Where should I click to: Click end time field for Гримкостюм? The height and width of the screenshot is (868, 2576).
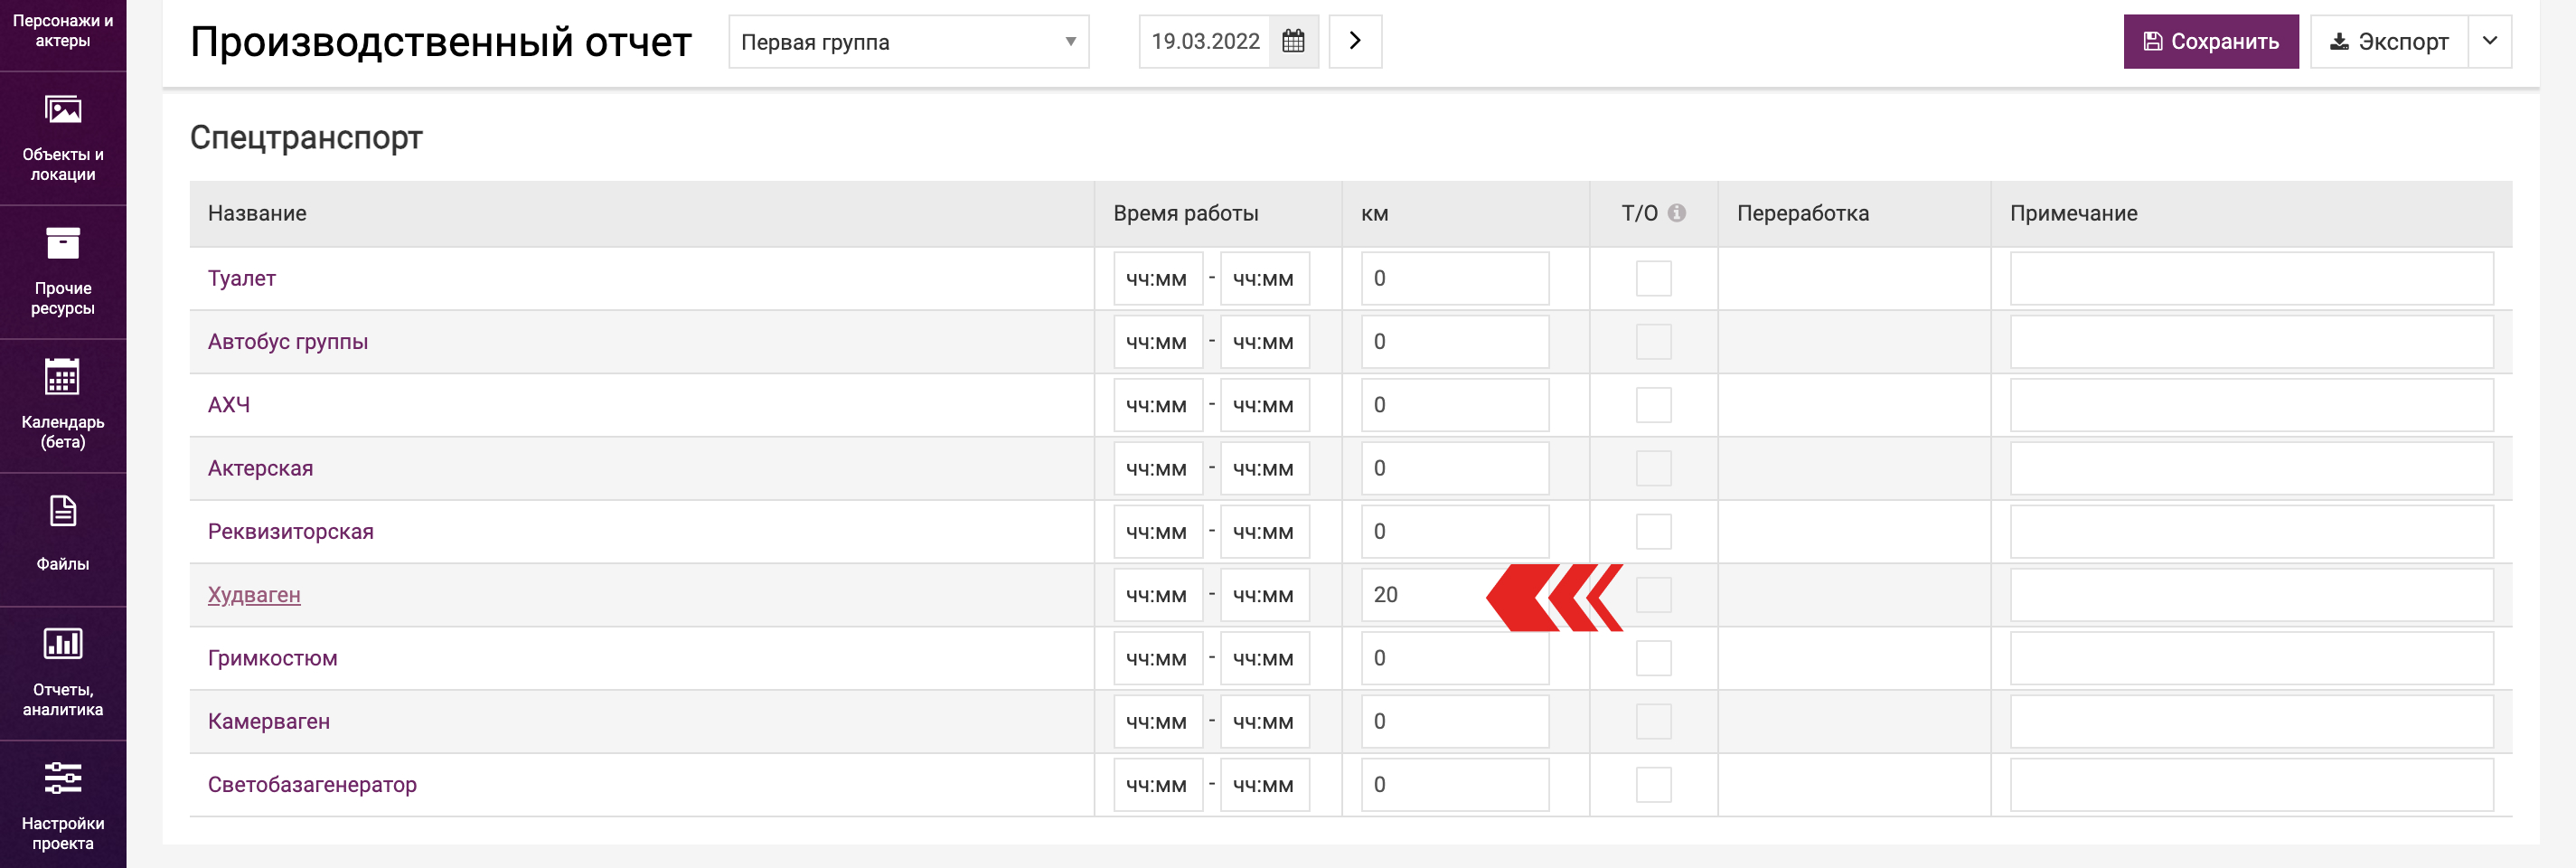pos(1264,658)
